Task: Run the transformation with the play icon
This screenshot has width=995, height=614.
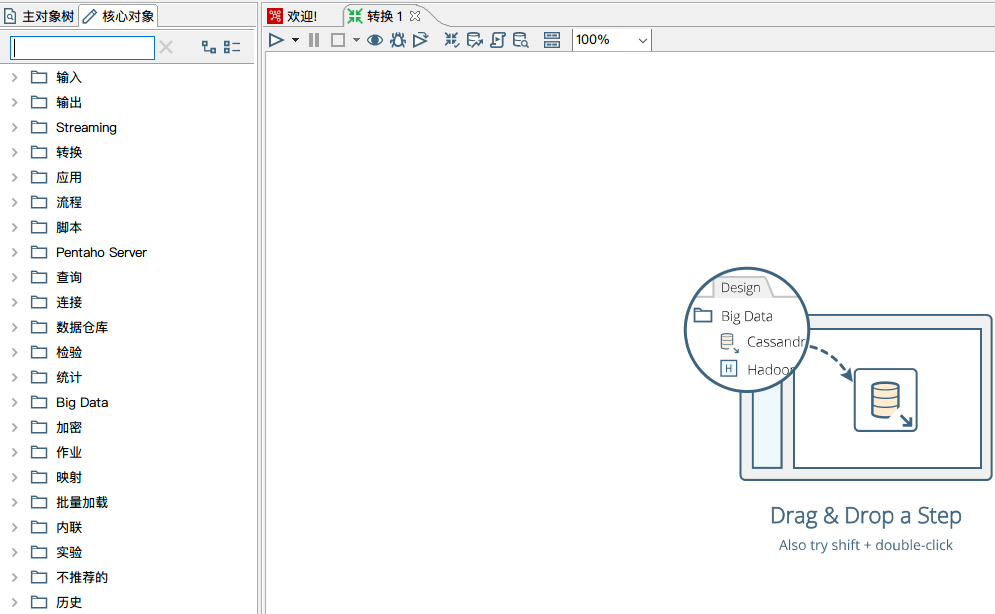Action: tap(277, 40)
